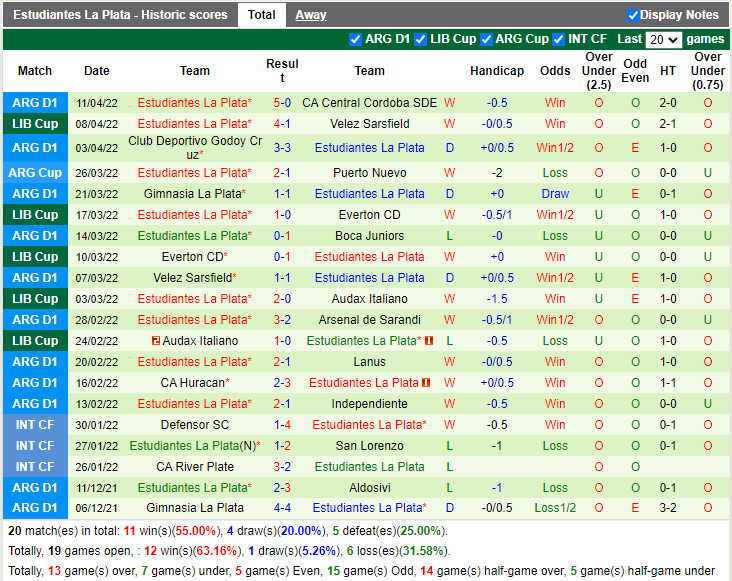The height and width of the screenshot is (581, 732).
Task: Select the Total tab
Action: click(262, 15)
